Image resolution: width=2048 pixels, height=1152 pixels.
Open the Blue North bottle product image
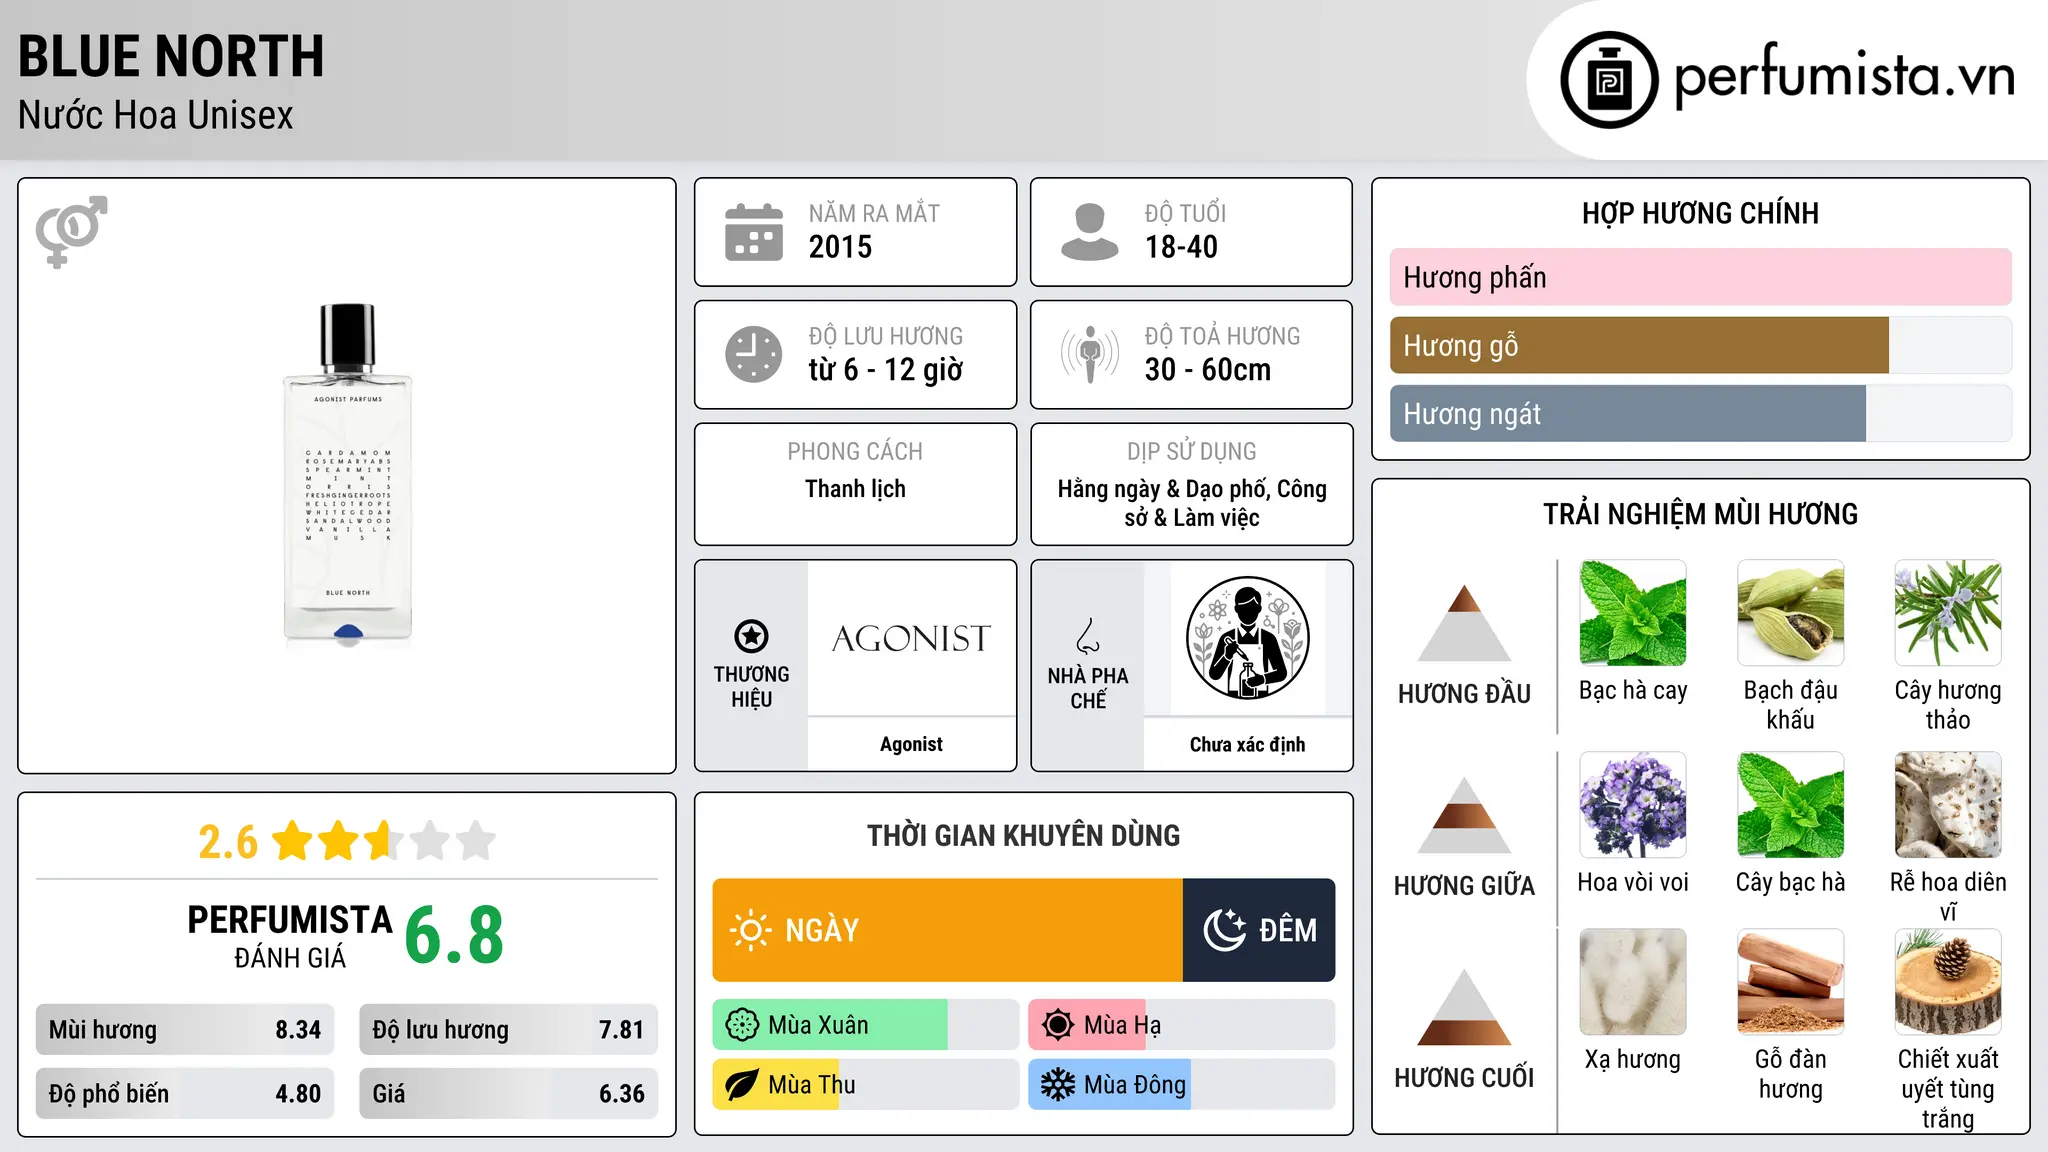pyautogui.click(x=347, y=475)
